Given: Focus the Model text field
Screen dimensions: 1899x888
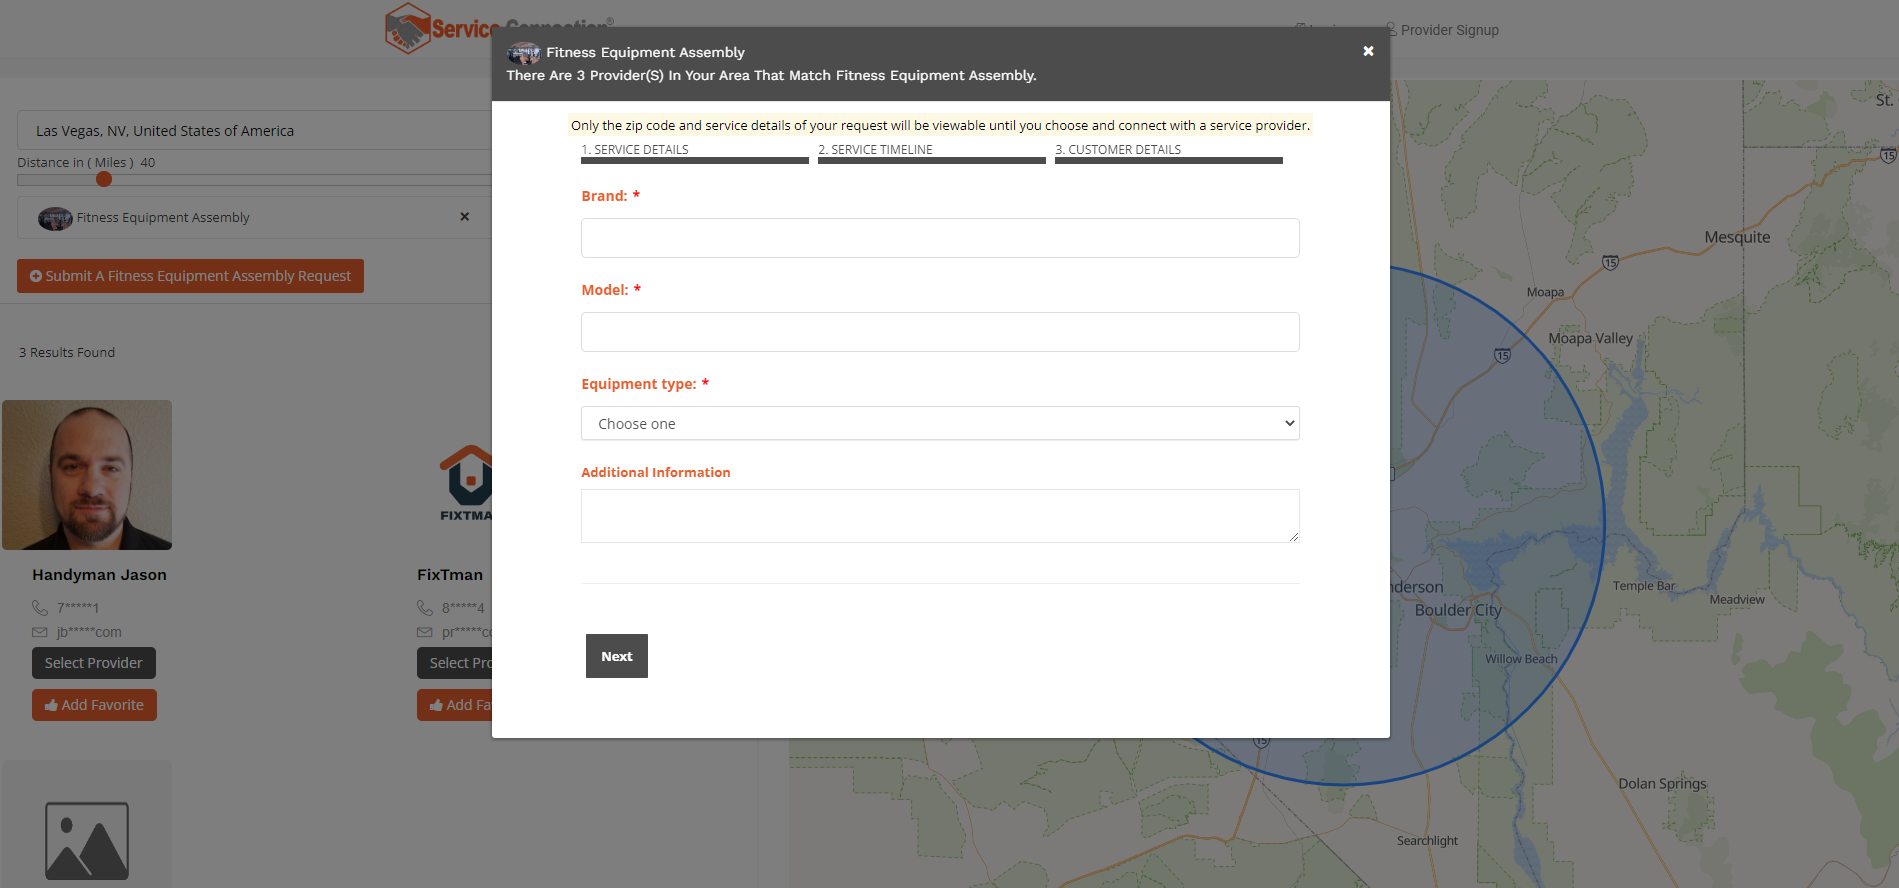Looking at the screenshot, I should (x=939, y=332).
